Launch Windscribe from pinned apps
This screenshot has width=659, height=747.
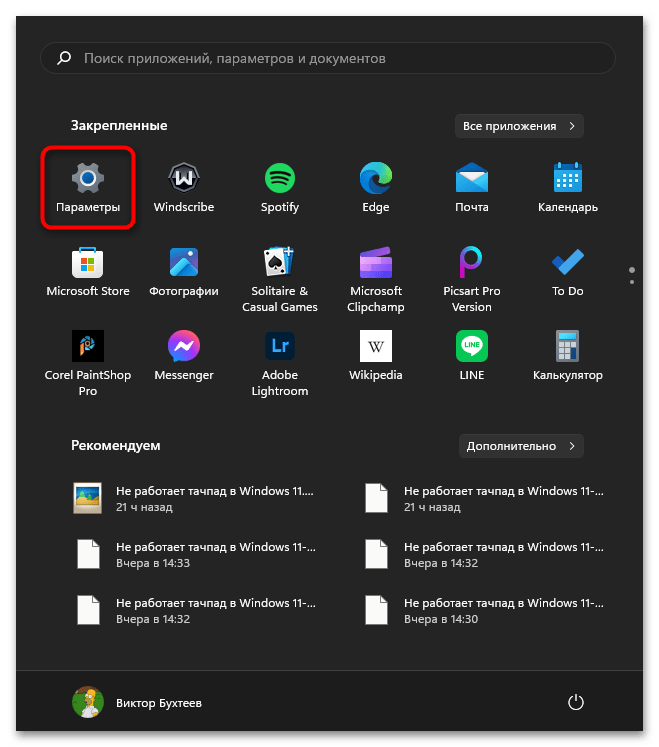pos(184,187)
